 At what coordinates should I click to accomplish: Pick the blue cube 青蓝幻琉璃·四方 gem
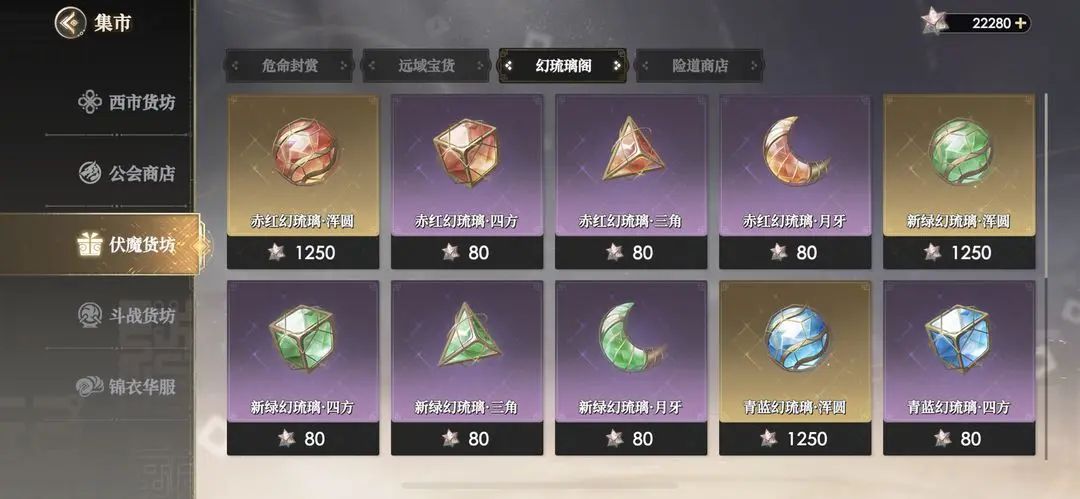click(959, 367)
